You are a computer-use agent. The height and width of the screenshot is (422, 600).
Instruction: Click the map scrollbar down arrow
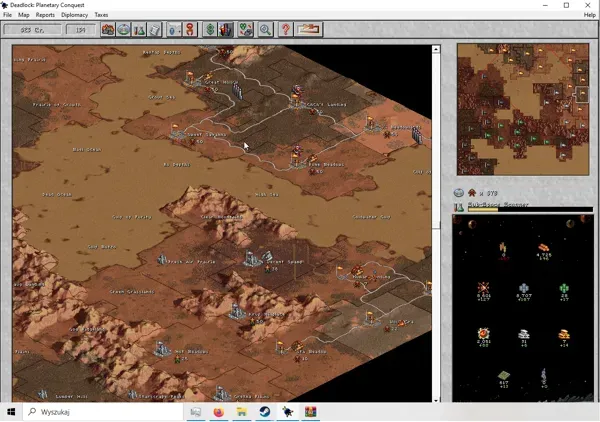click(x=436, y=400)
